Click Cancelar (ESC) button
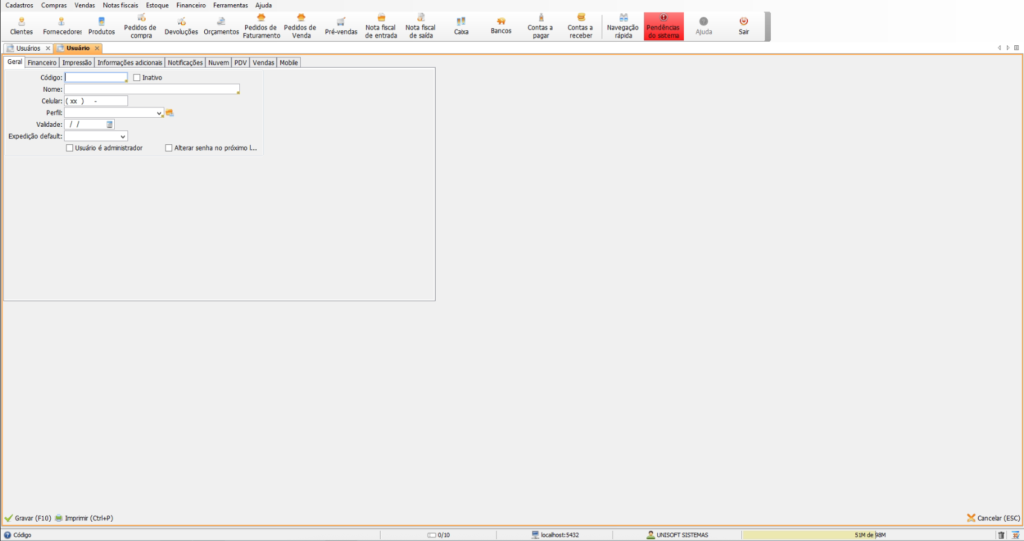Screen dimensions: 1024x541 [993, 518]
